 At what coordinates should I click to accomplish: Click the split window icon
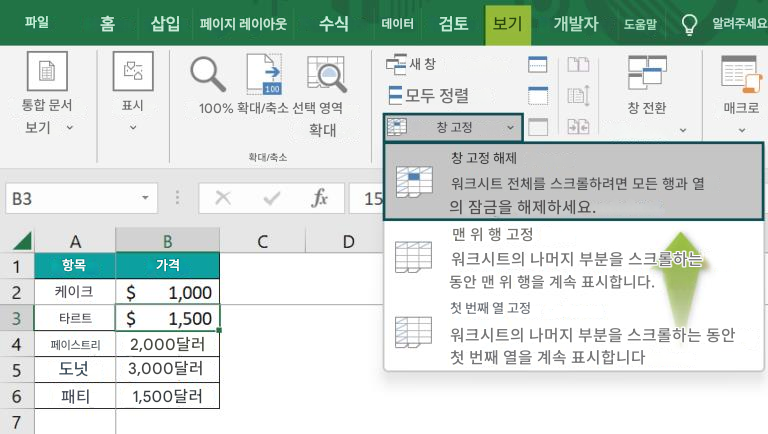point(538,64)
